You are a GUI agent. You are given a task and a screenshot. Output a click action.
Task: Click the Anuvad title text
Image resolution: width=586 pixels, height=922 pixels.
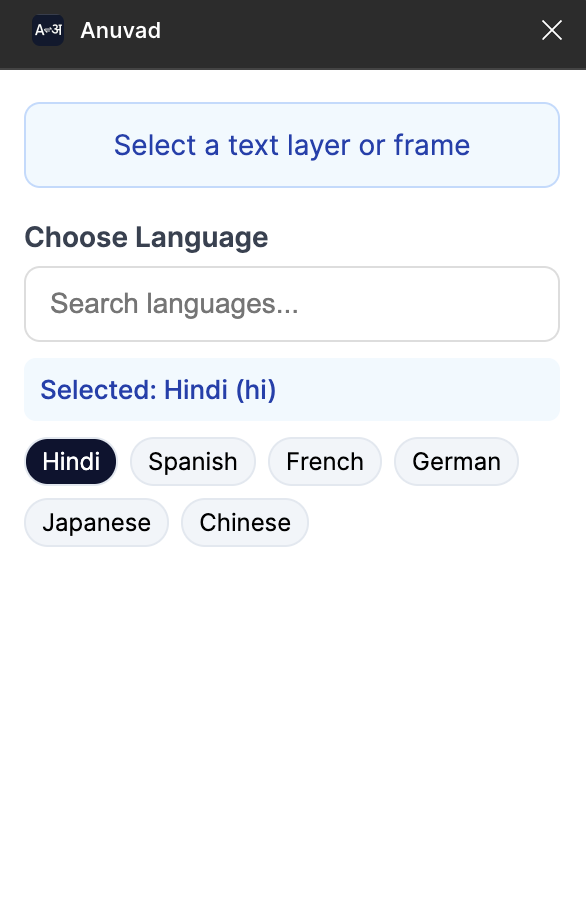click(120, 30)
